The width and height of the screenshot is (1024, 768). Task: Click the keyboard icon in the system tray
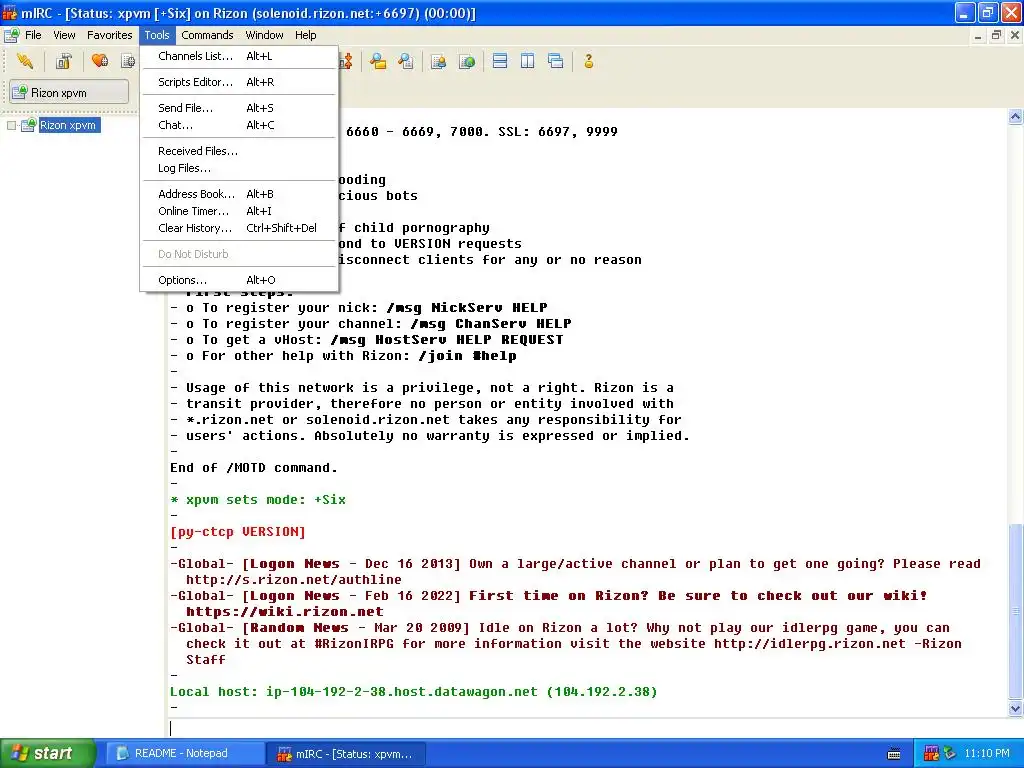(x=894, y=754)
